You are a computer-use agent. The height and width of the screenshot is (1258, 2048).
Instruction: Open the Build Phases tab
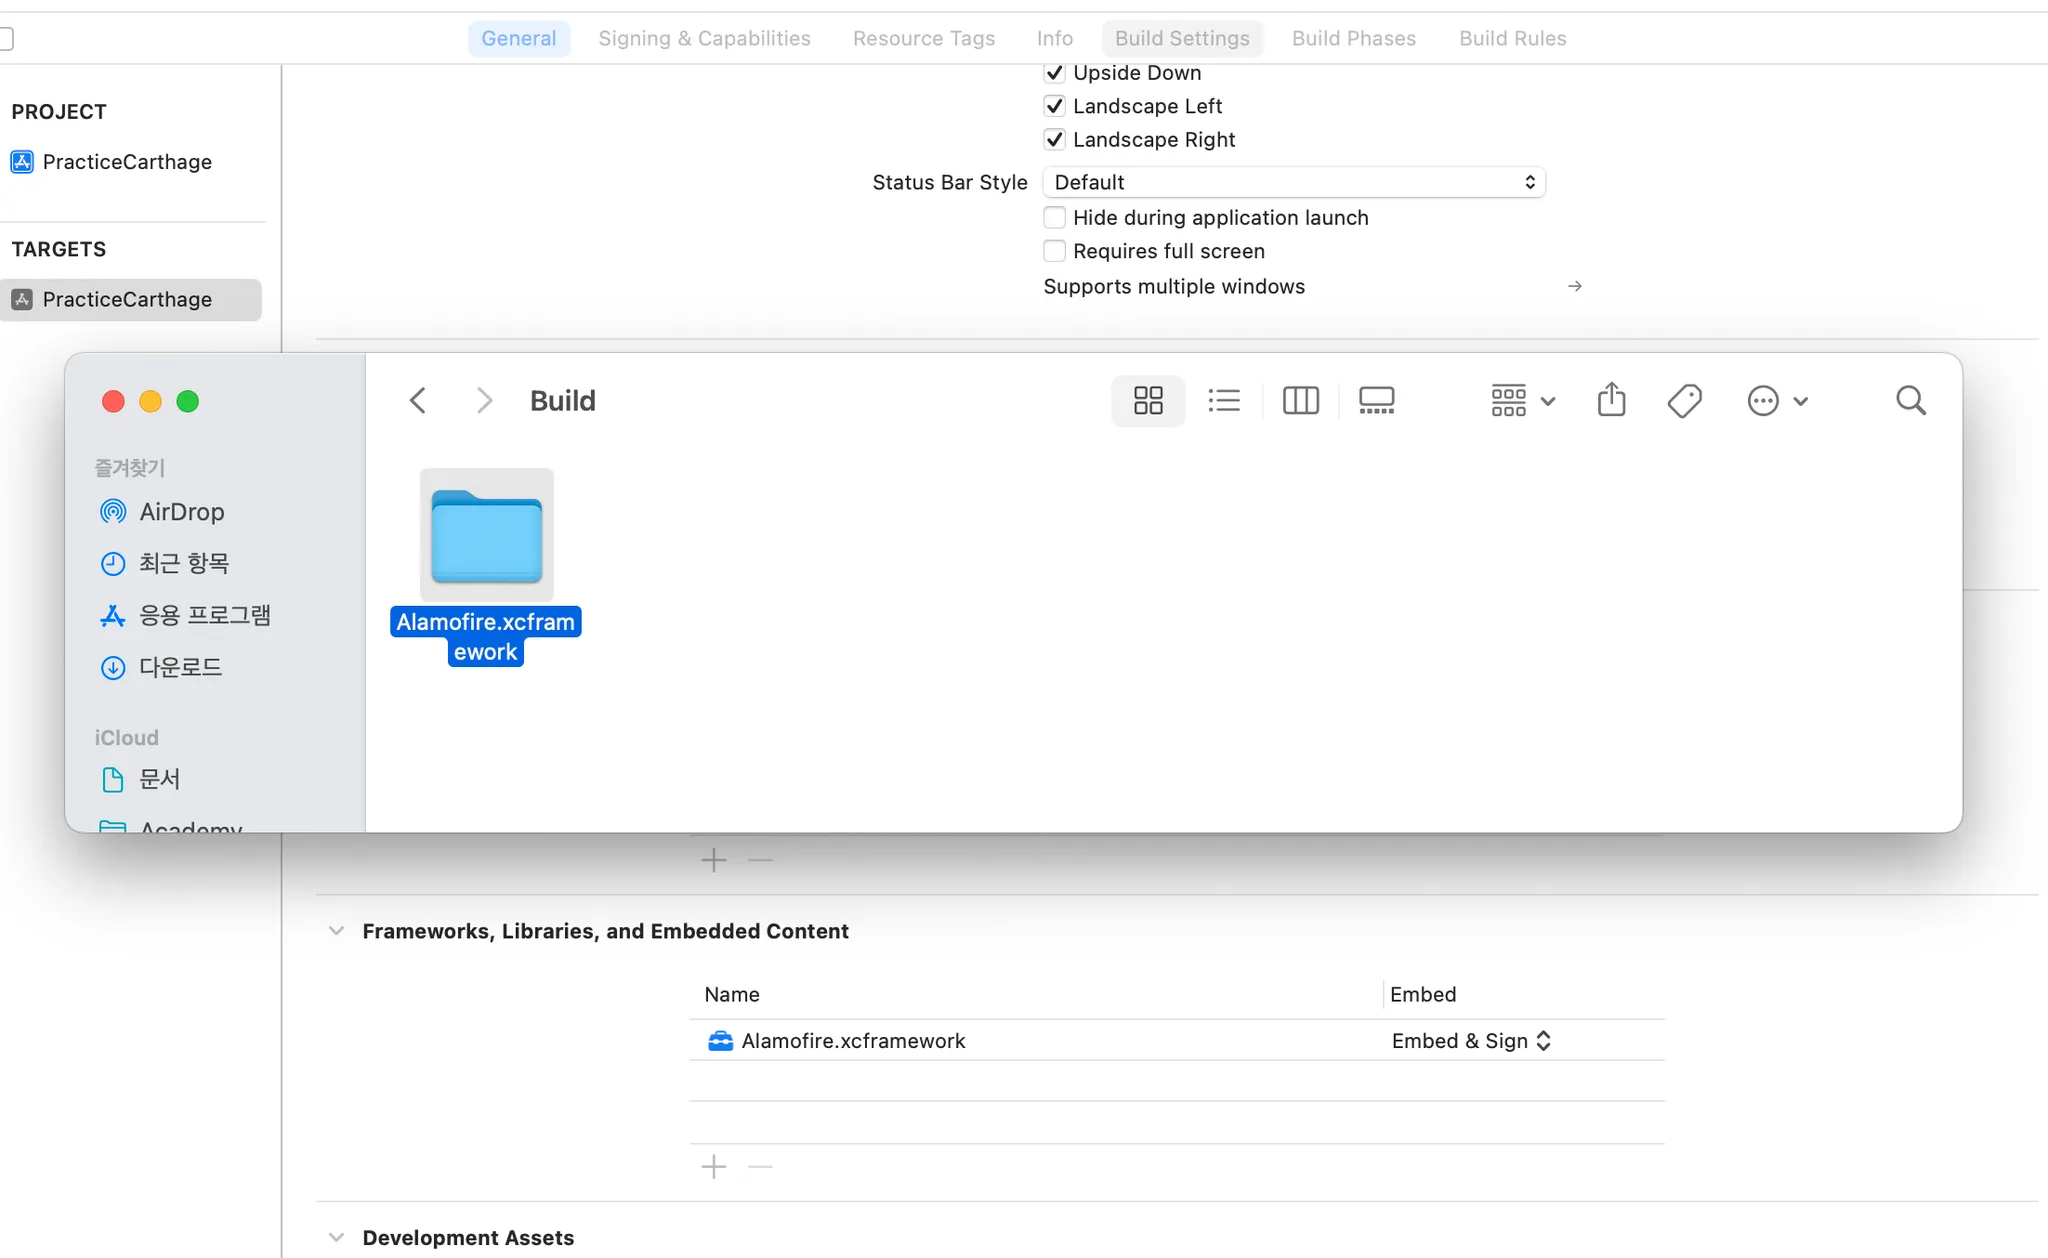click(x=1354, y=38)
